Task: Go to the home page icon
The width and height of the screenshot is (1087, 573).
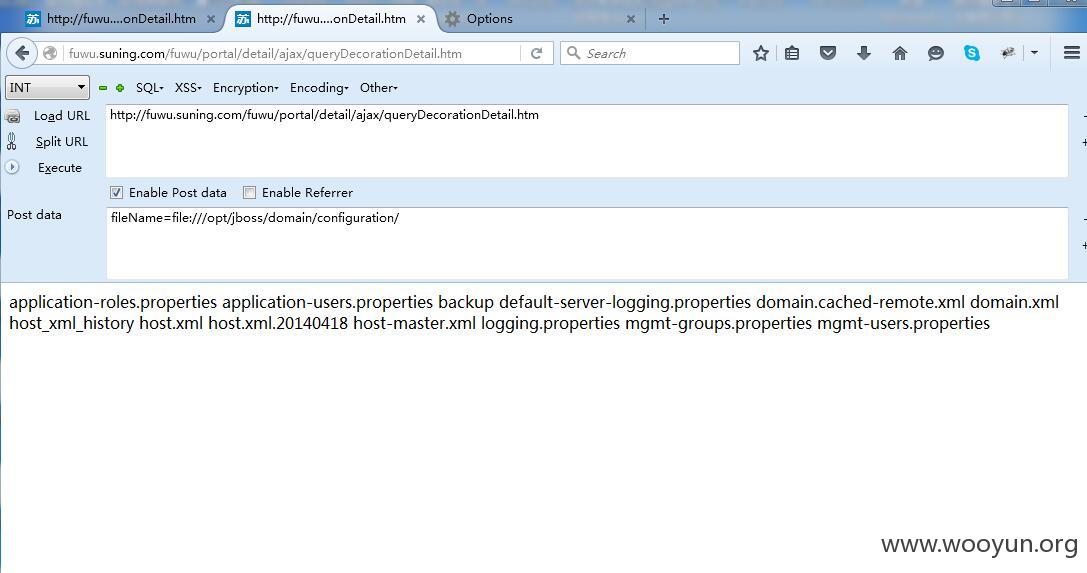Action: (900, 53)
